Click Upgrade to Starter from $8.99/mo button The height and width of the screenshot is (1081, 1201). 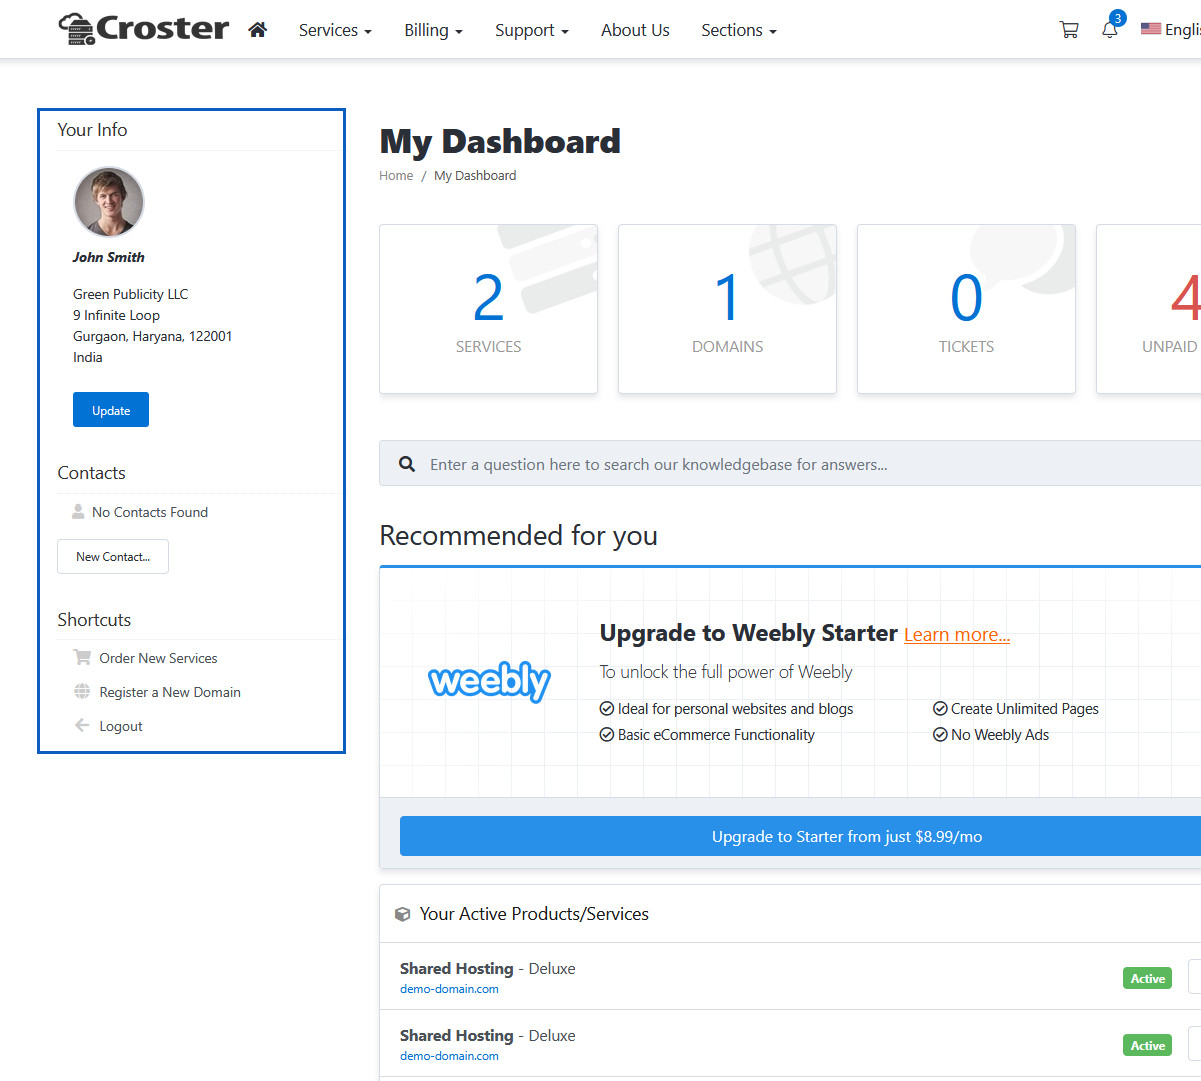click(800, 836)
